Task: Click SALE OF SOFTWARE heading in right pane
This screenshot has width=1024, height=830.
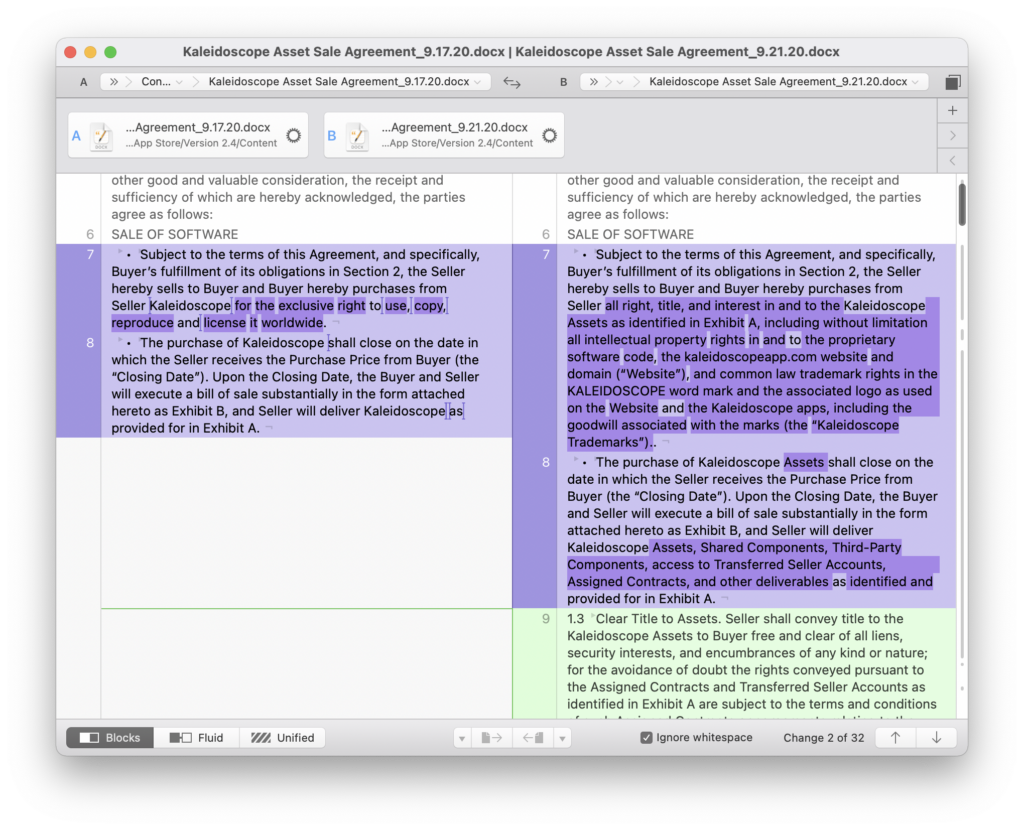Action: pyautogui.click(x=630, y=234)
